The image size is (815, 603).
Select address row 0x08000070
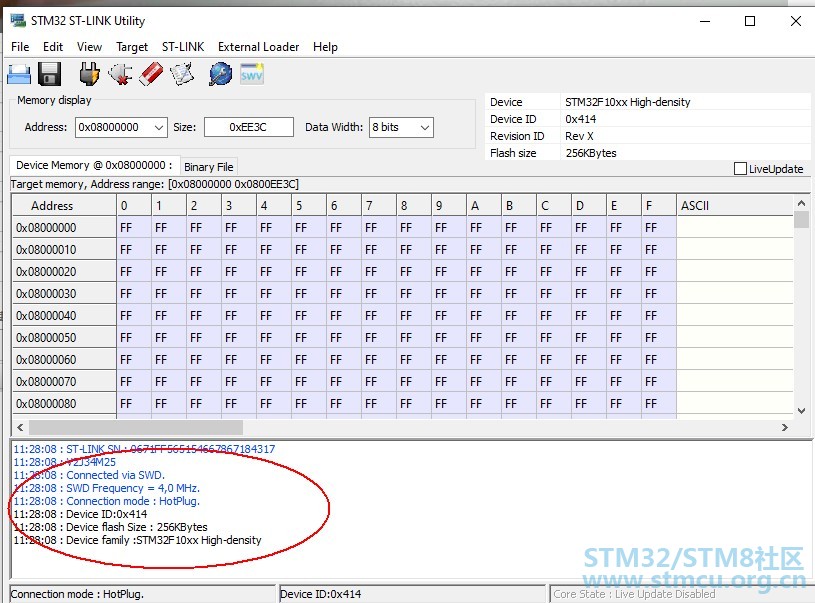(x=64, y=382)
